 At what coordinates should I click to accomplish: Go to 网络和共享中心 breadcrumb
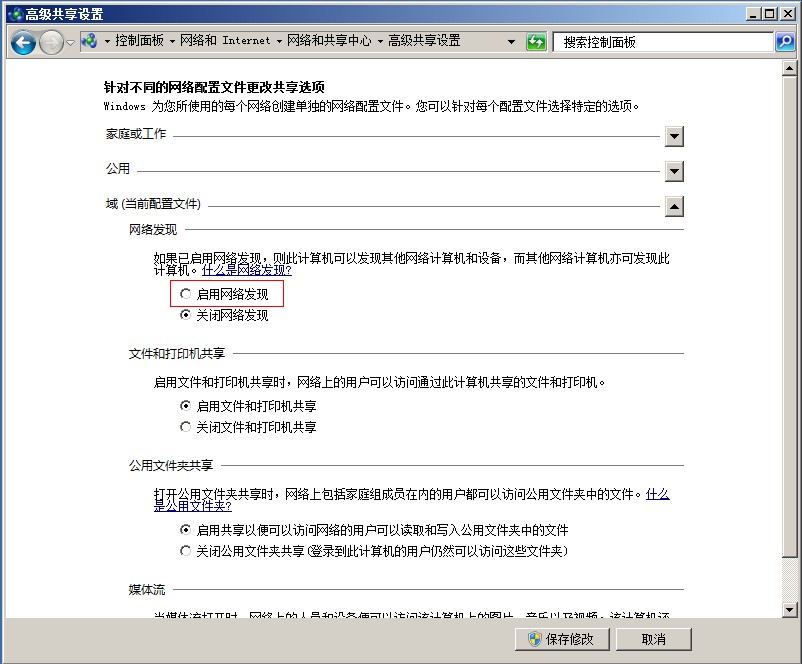coord(329,40)
